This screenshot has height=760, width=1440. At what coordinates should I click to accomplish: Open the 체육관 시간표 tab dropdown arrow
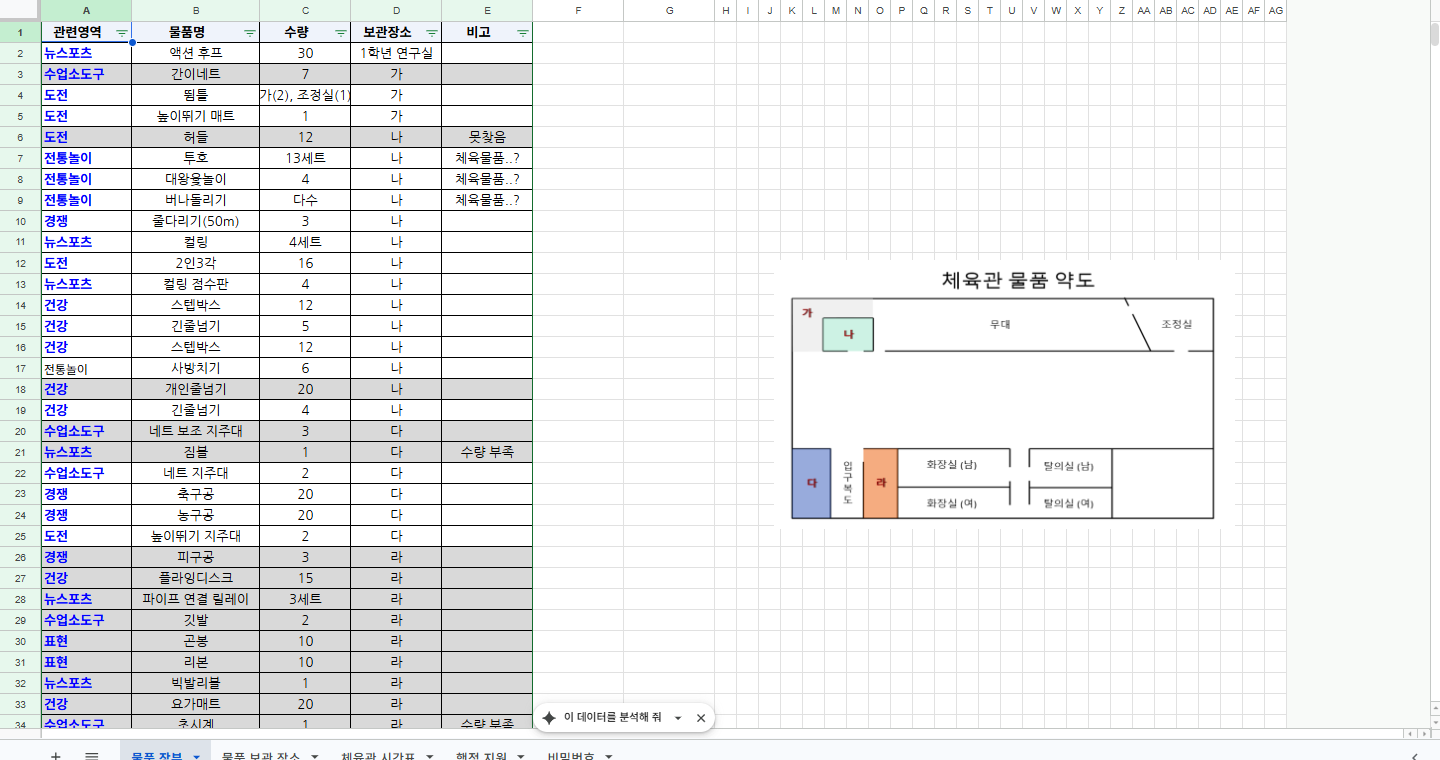[430, 756]
